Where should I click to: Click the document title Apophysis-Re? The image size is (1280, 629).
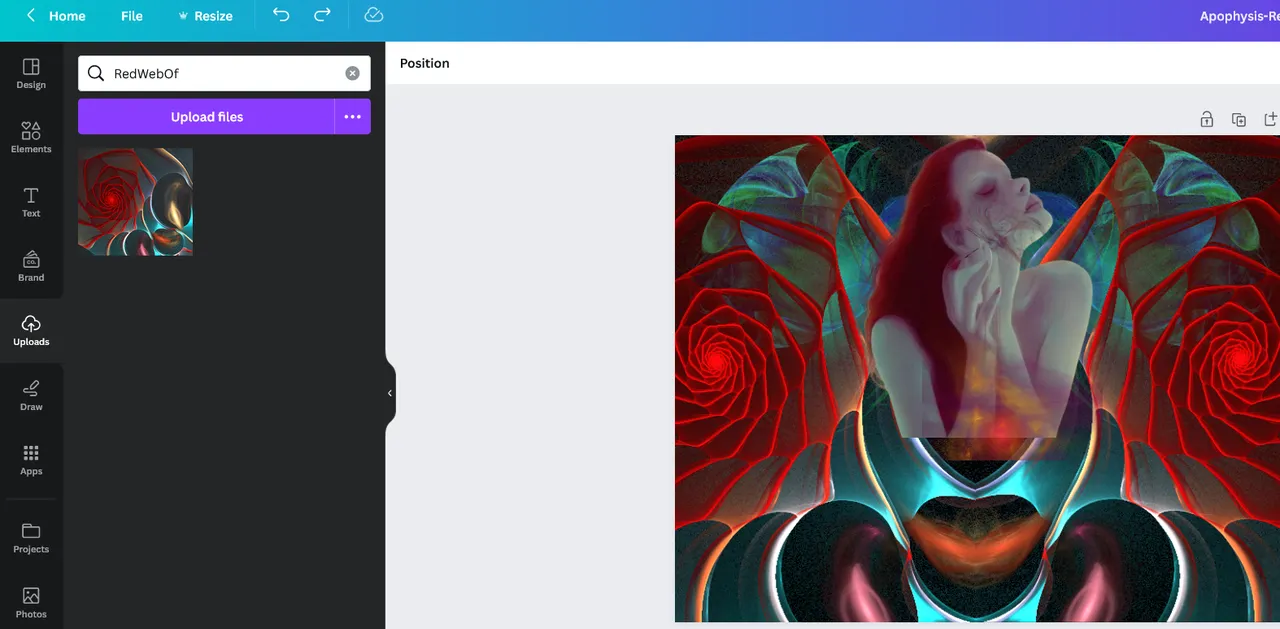coord(1239,16)
